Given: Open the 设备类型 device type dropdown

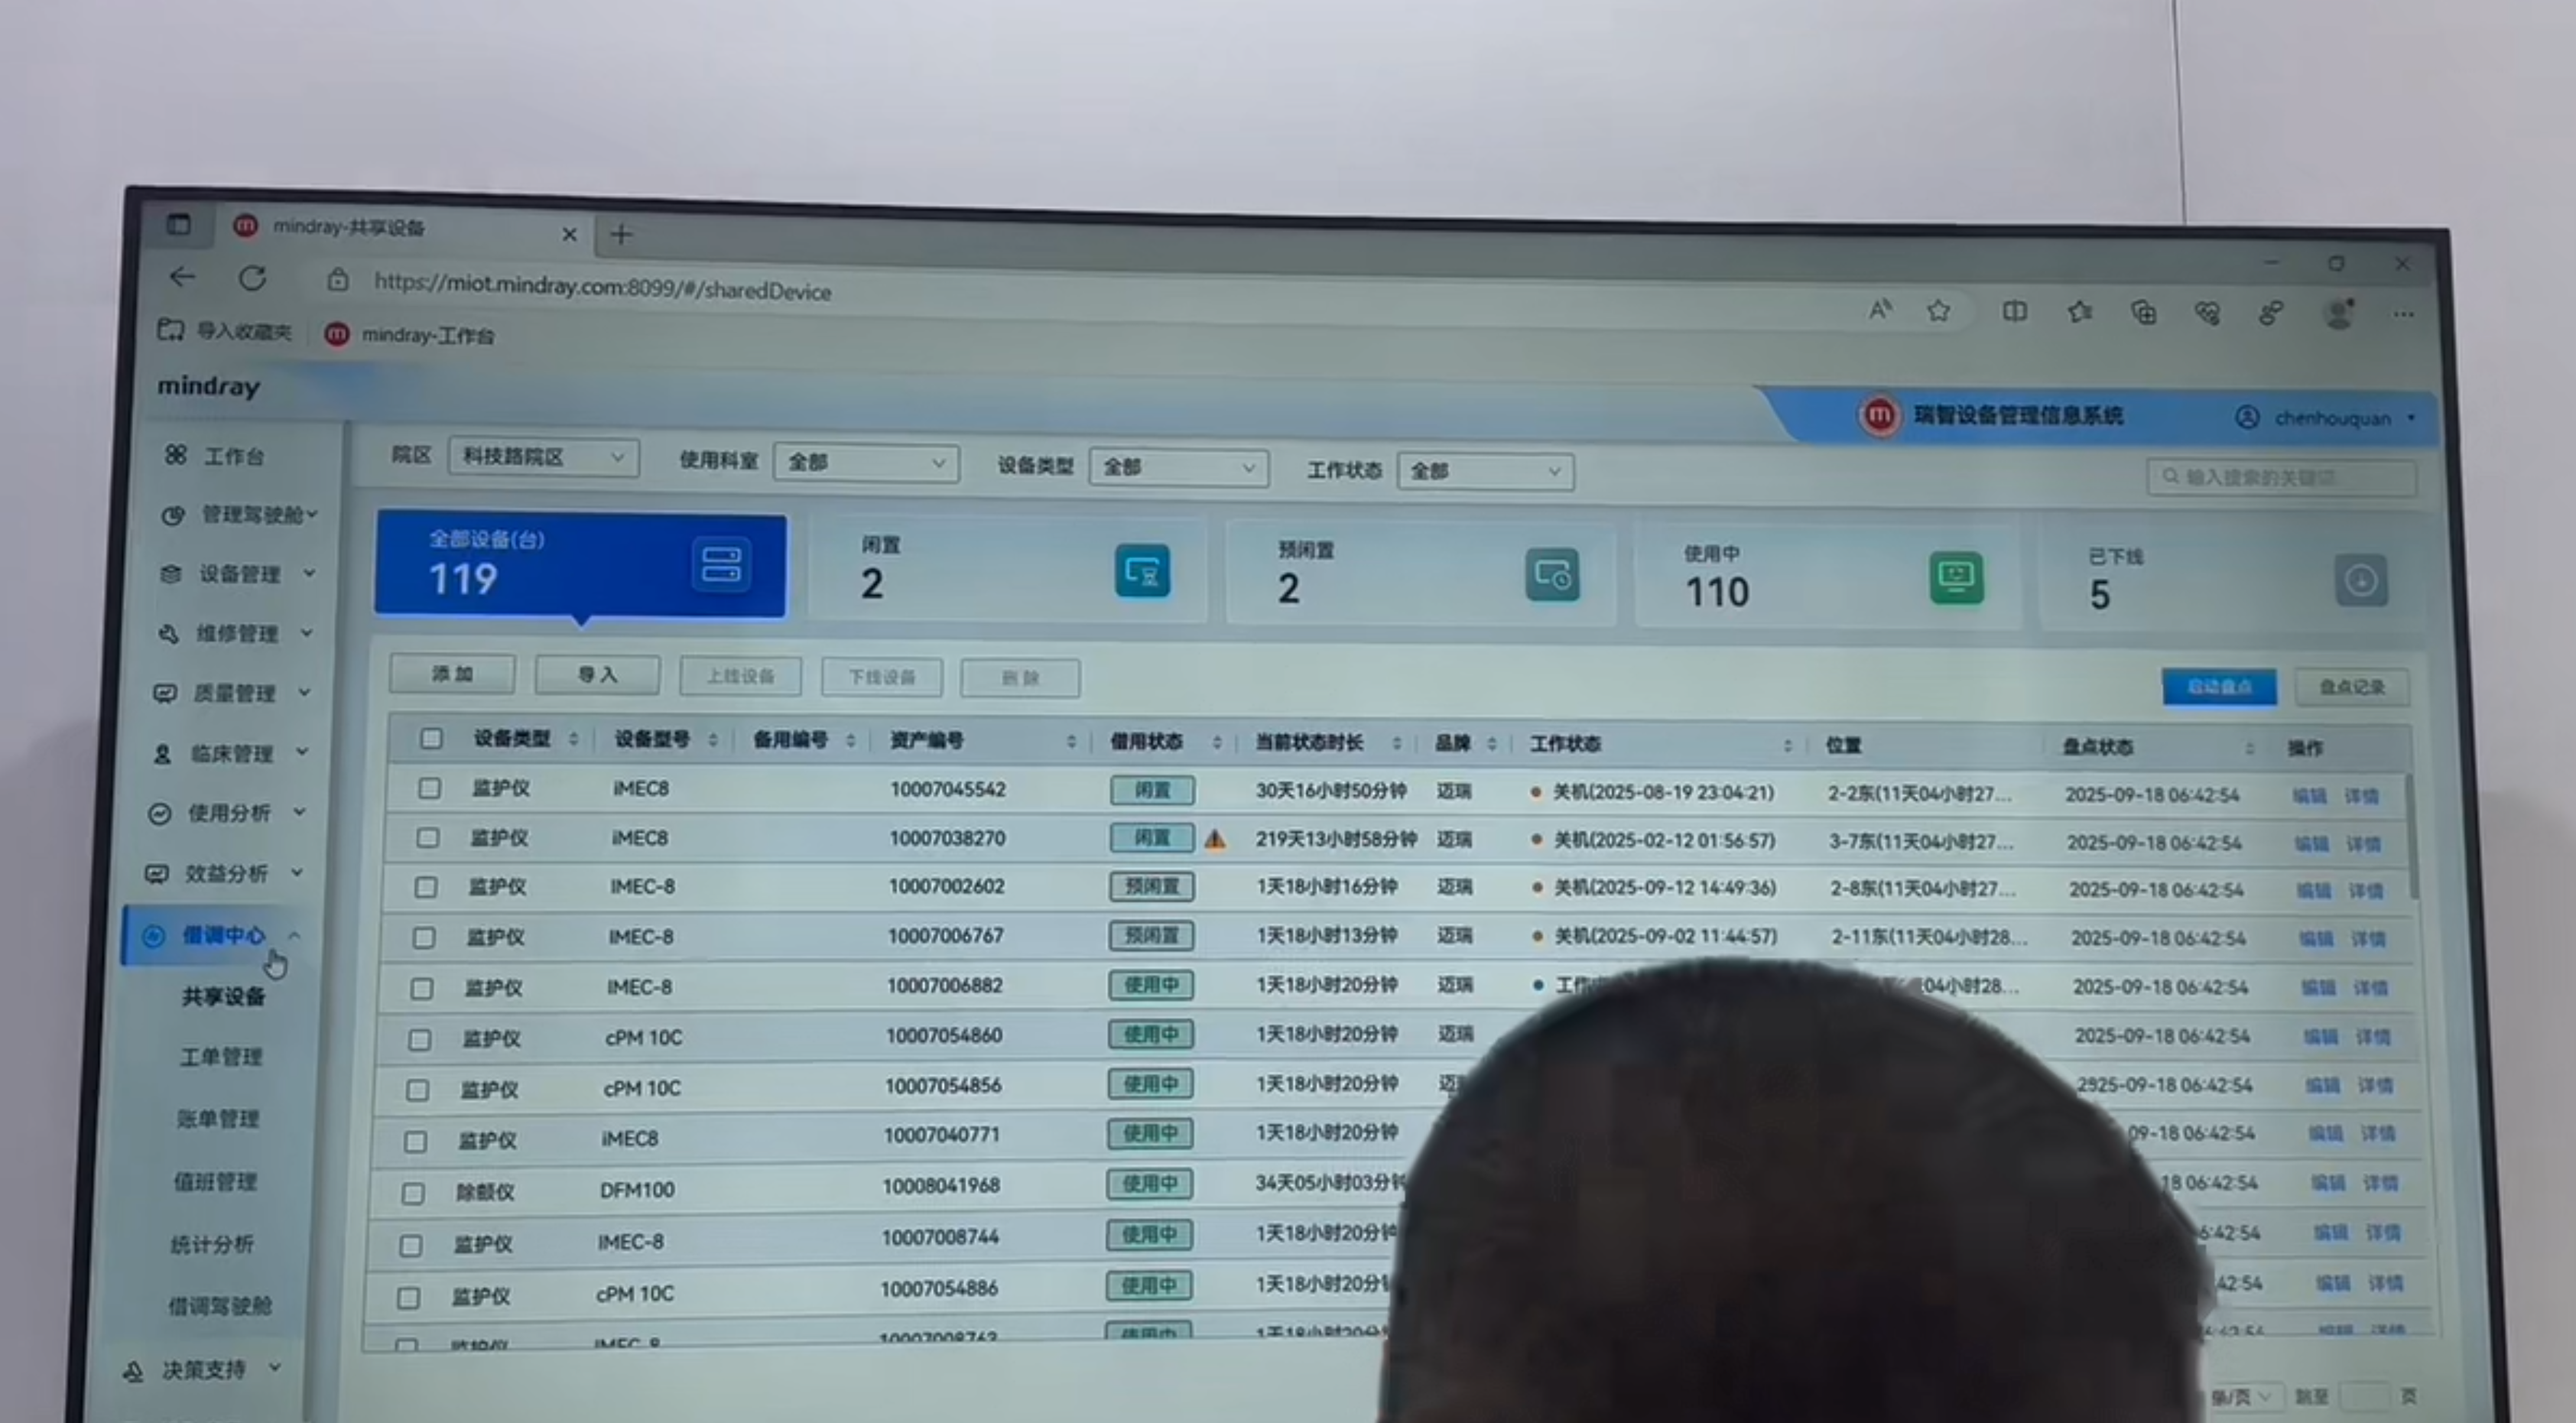Looking at the screenshot, I should click(1178, 467).
